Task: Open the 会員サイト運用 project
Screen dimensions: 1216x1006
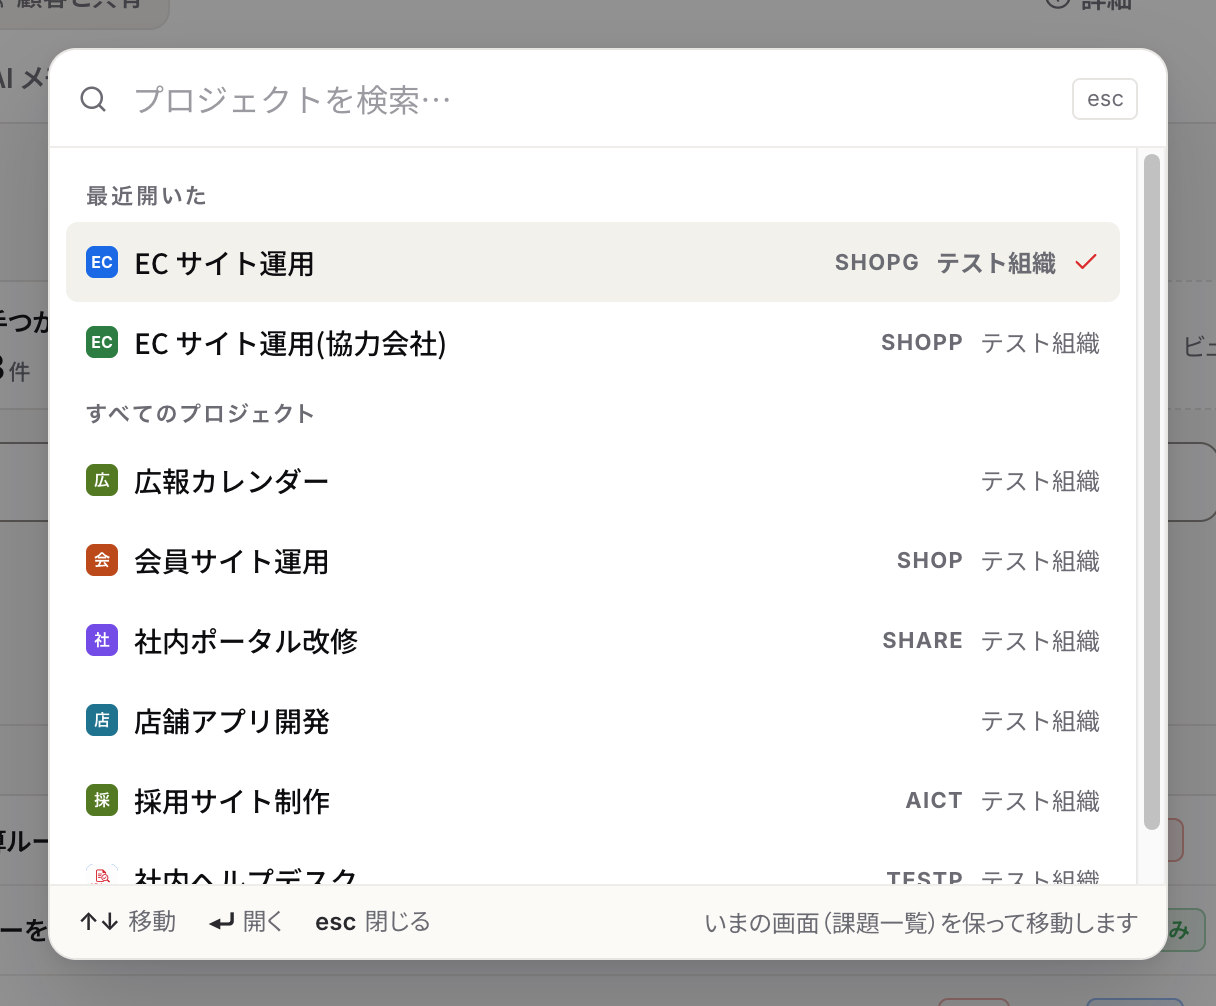Action: (x=593, y=561)
